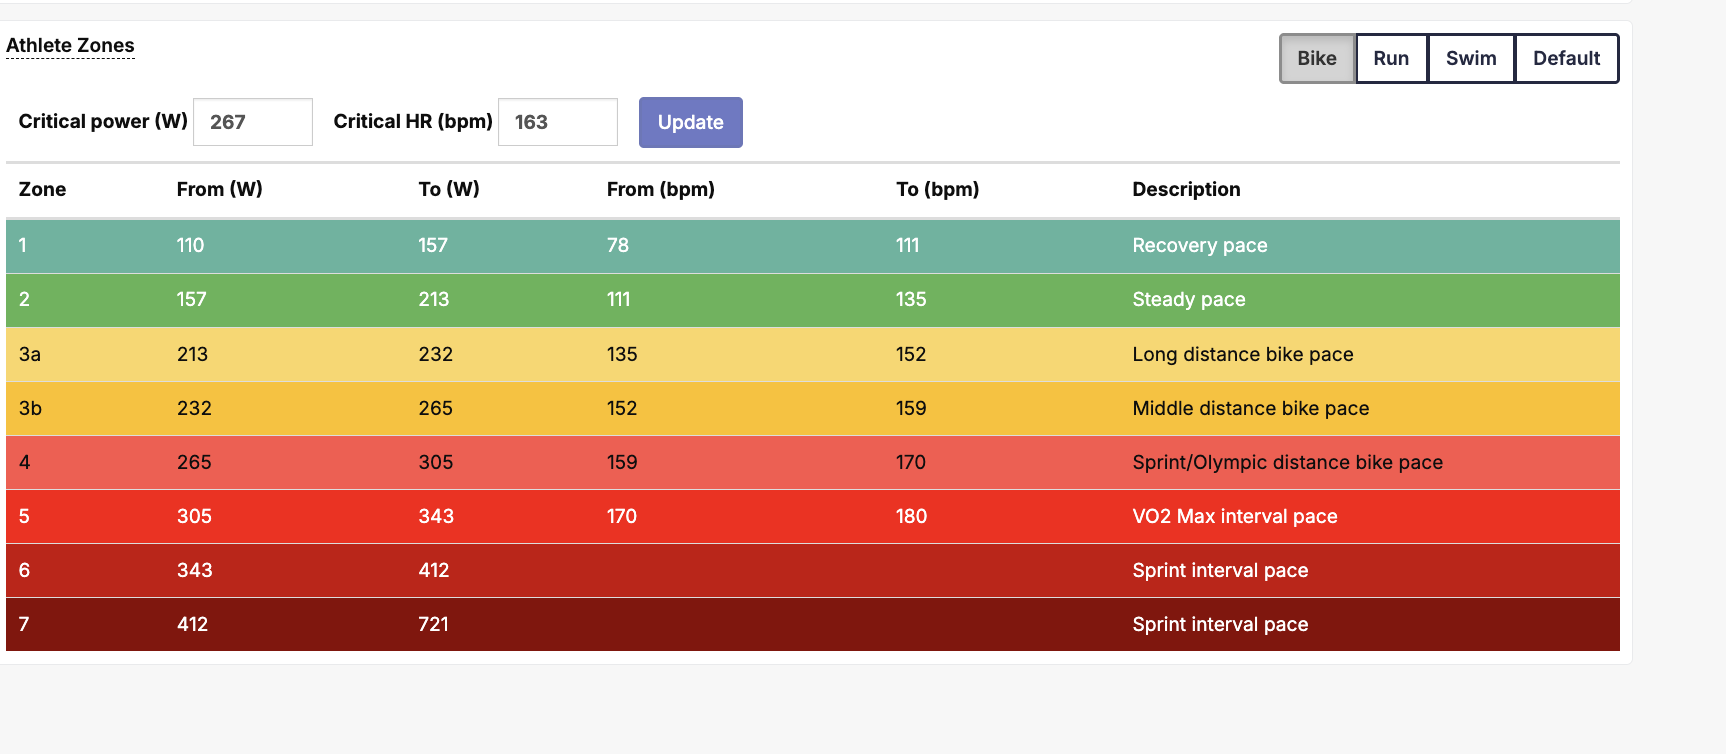Select the Middle distance bike pace description

click(x=1251, y=408)
